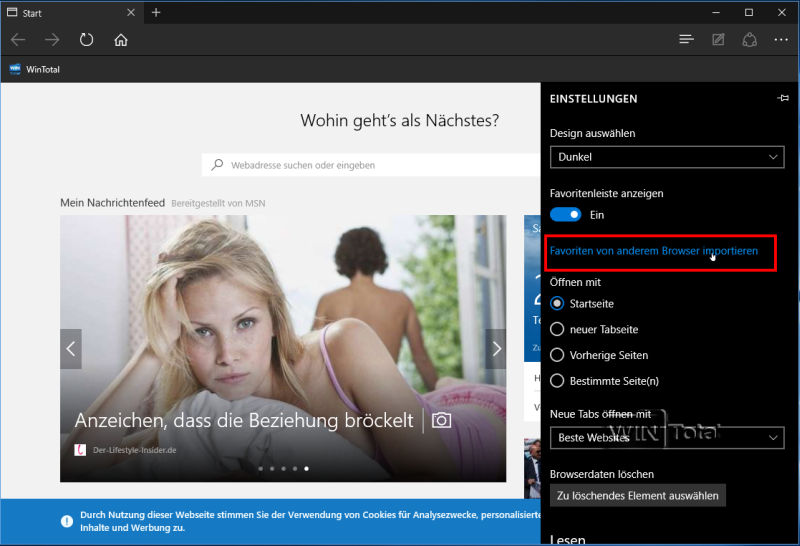The height and width of the screenshot is (546, 800).
Task: Click the Der-Lifestyle-Insider.de source label
Action: (135, 450)
